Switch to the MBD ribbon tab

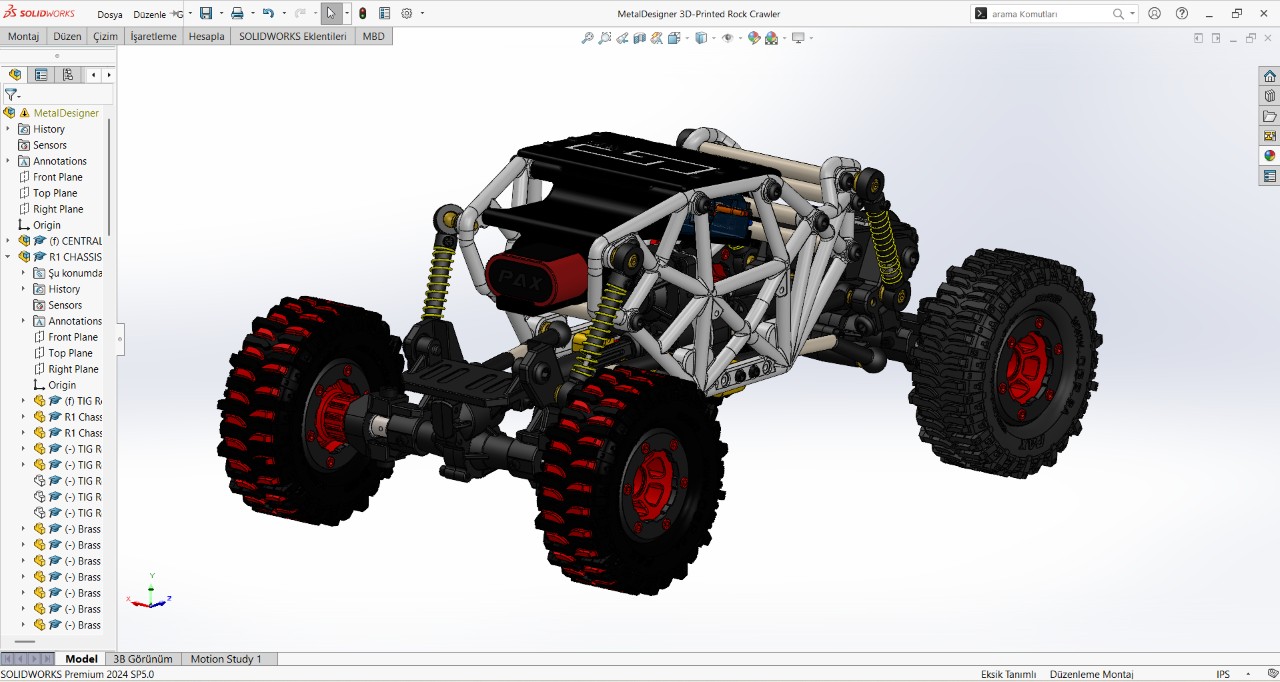(373, 36)
